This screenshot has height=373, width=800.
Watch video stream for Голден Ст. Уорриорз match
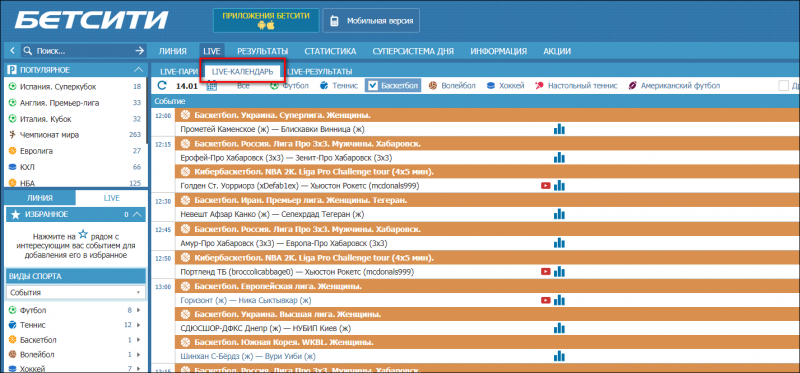tap(545, 186)
